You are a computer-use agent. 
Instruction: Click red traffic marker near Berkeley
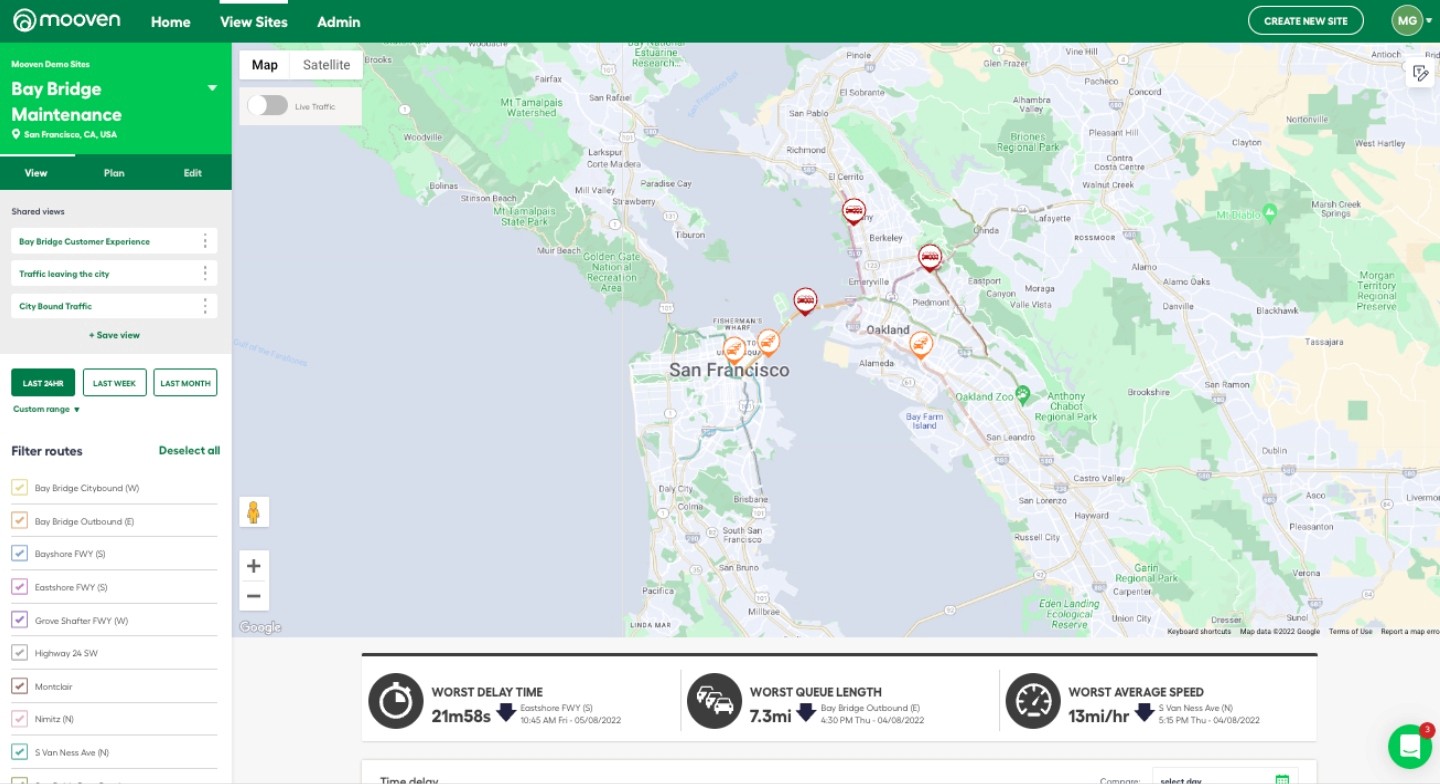pos(853,210)
